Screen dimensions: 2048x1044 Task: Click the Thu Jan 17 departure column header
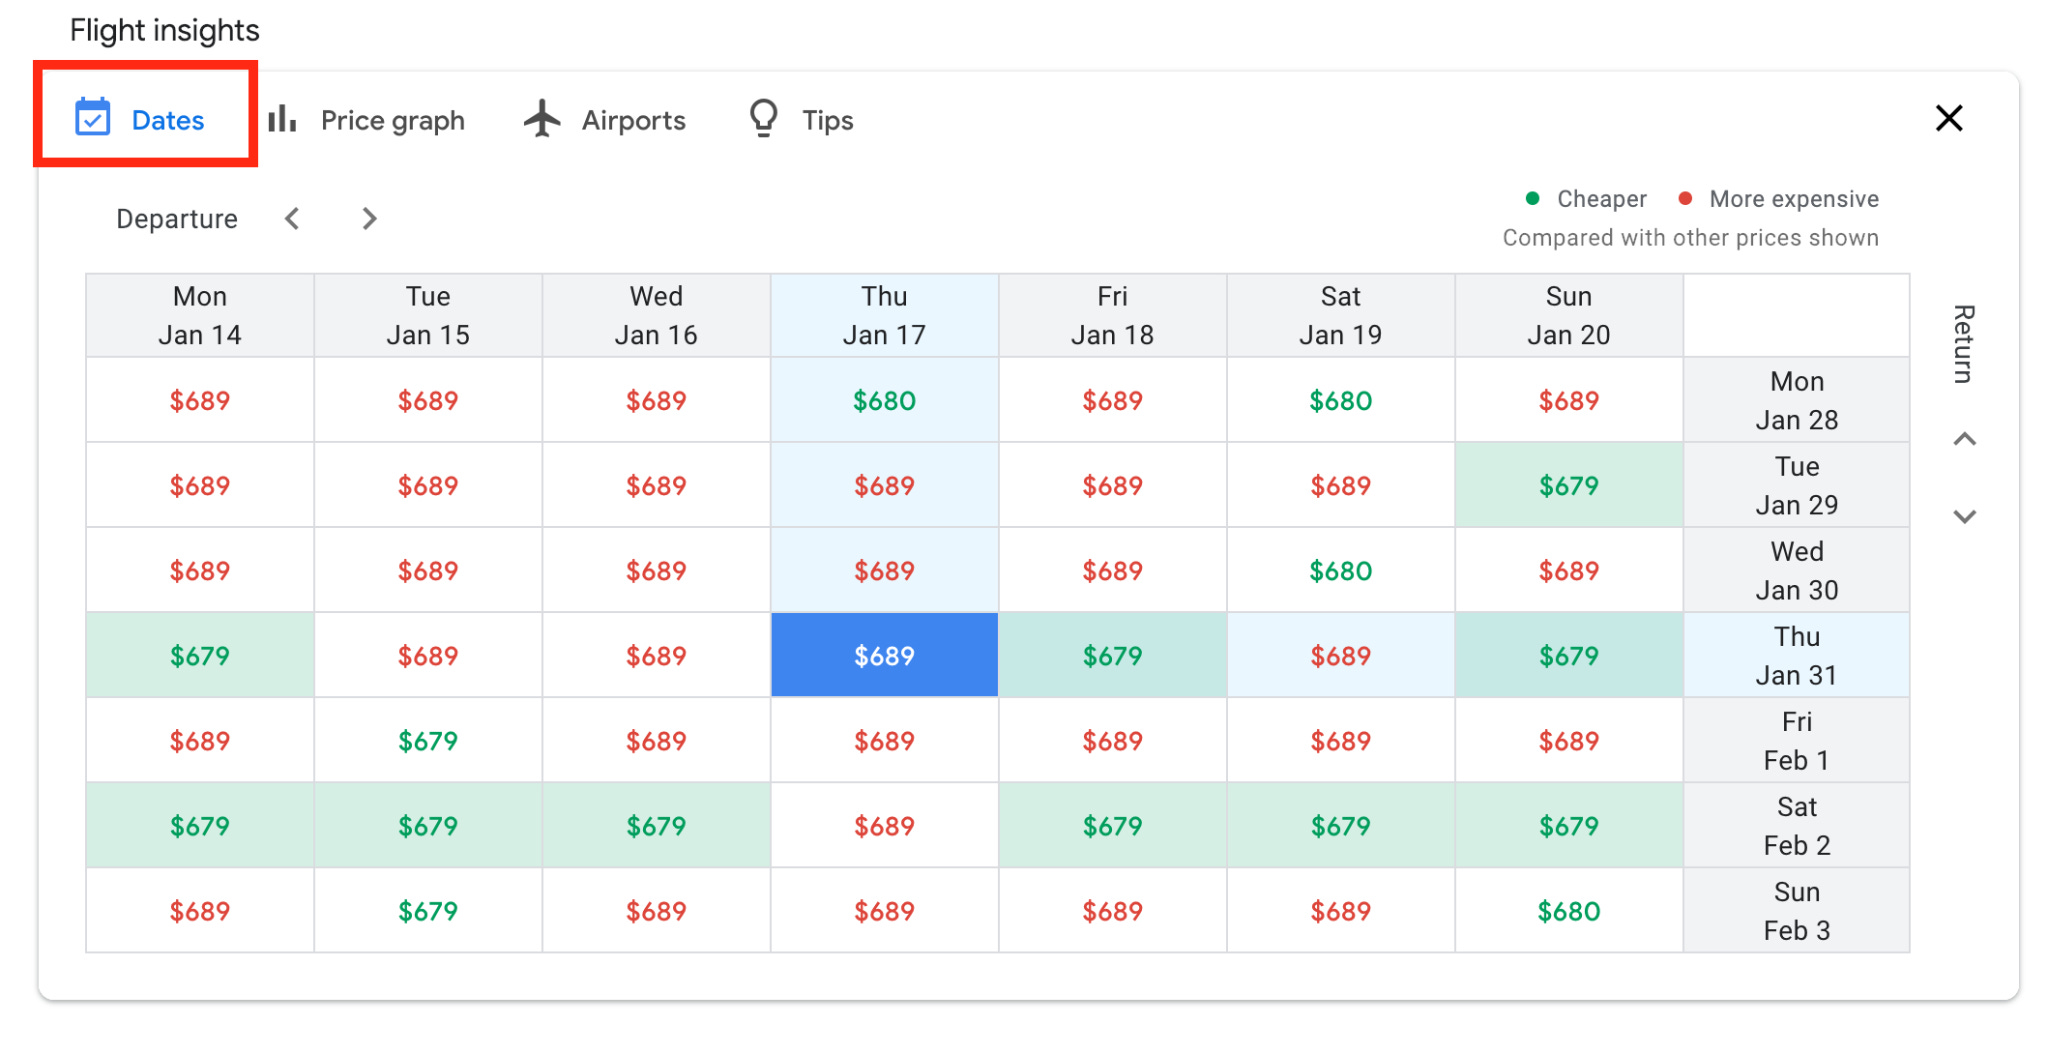(x=884, y=315)
